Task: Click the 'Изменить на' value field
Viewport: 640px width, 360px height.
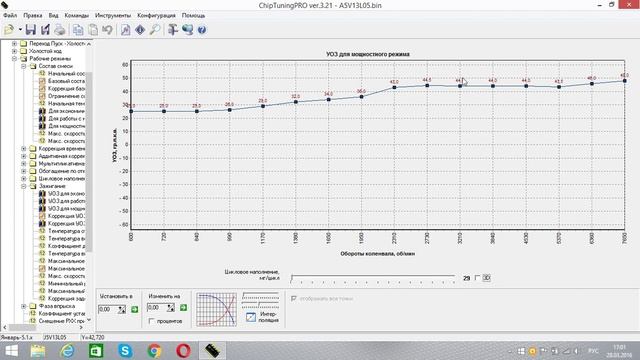Action: pyautogui.click(x=157, y=307)
